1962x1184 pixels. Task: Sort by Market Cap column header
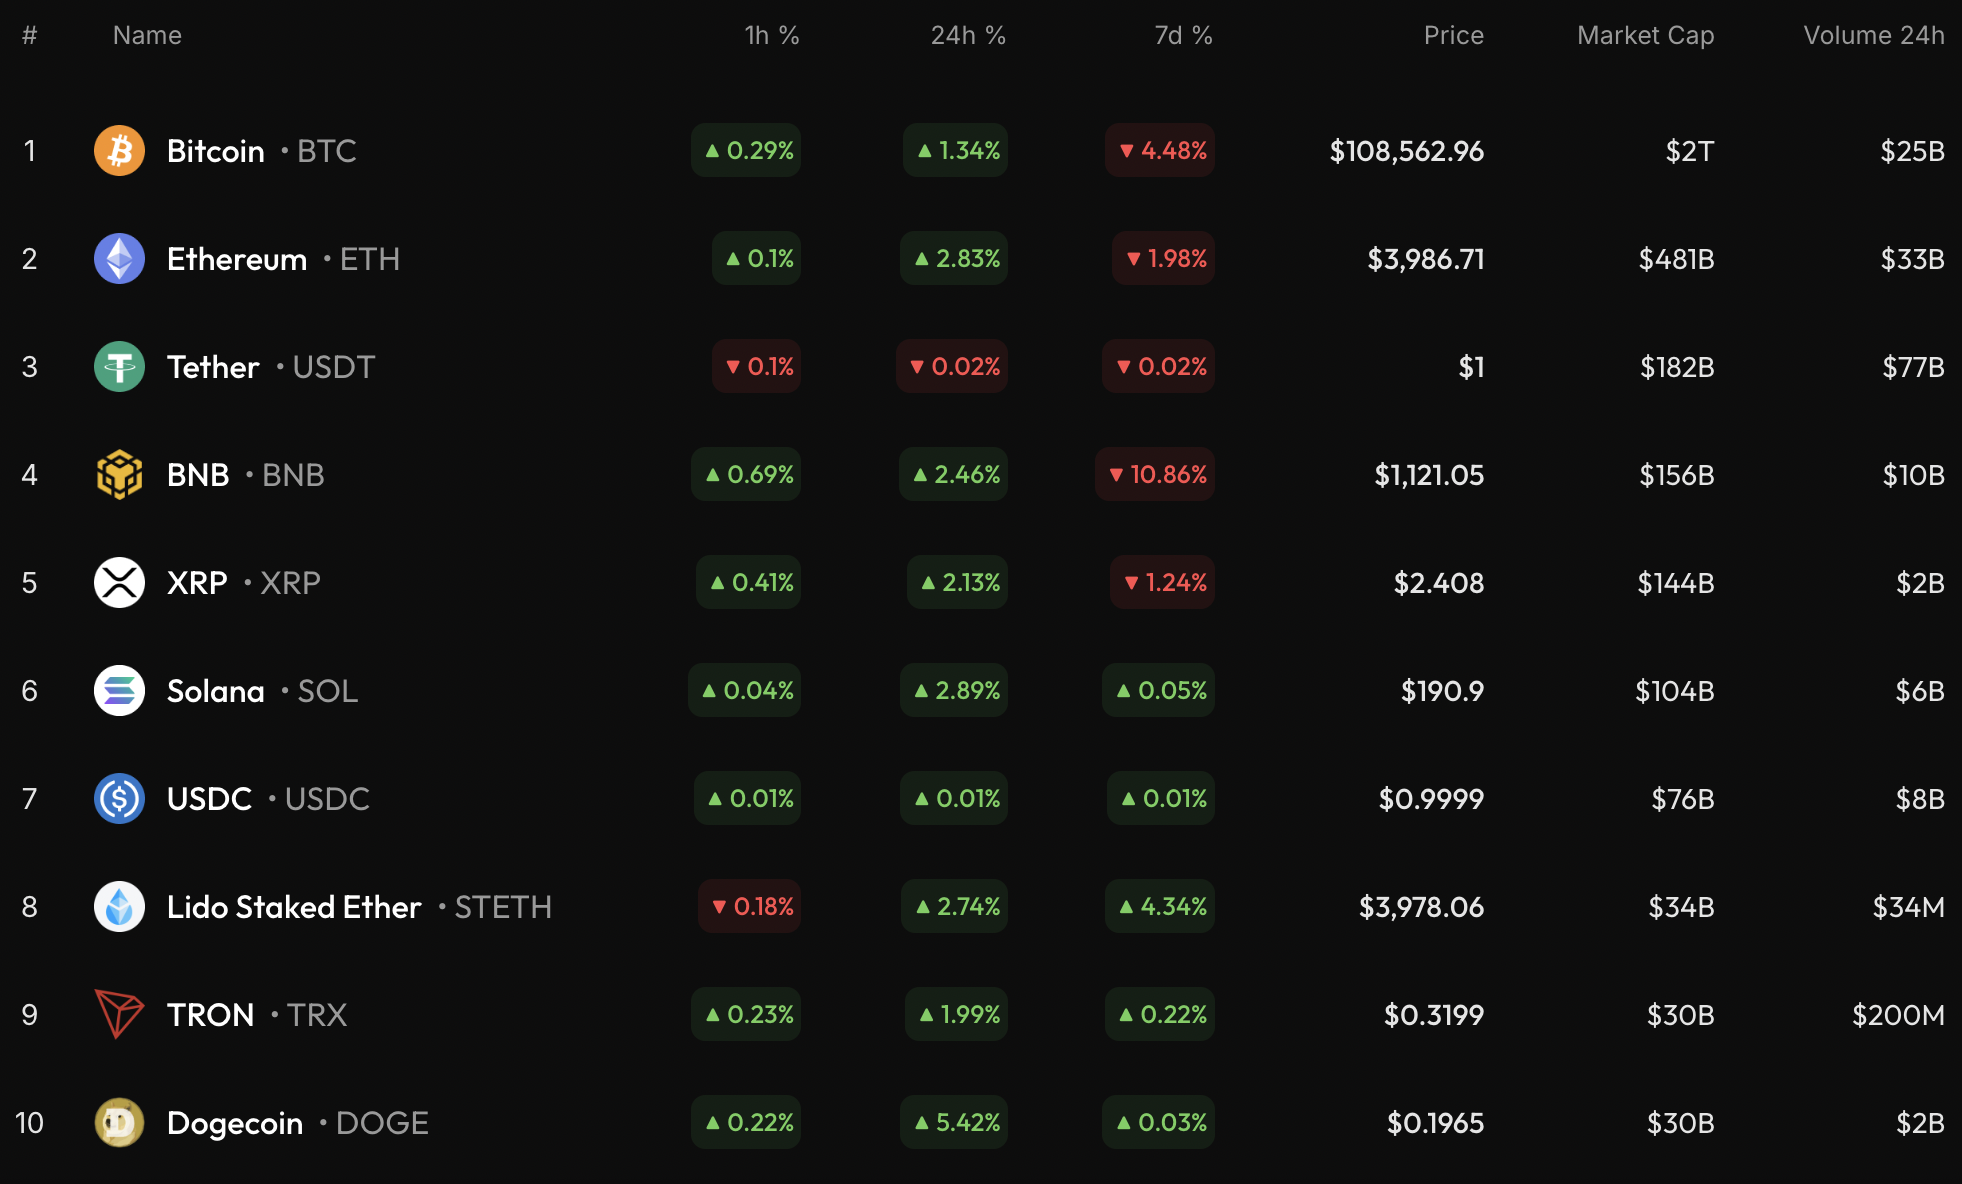tap(1645, 35)
